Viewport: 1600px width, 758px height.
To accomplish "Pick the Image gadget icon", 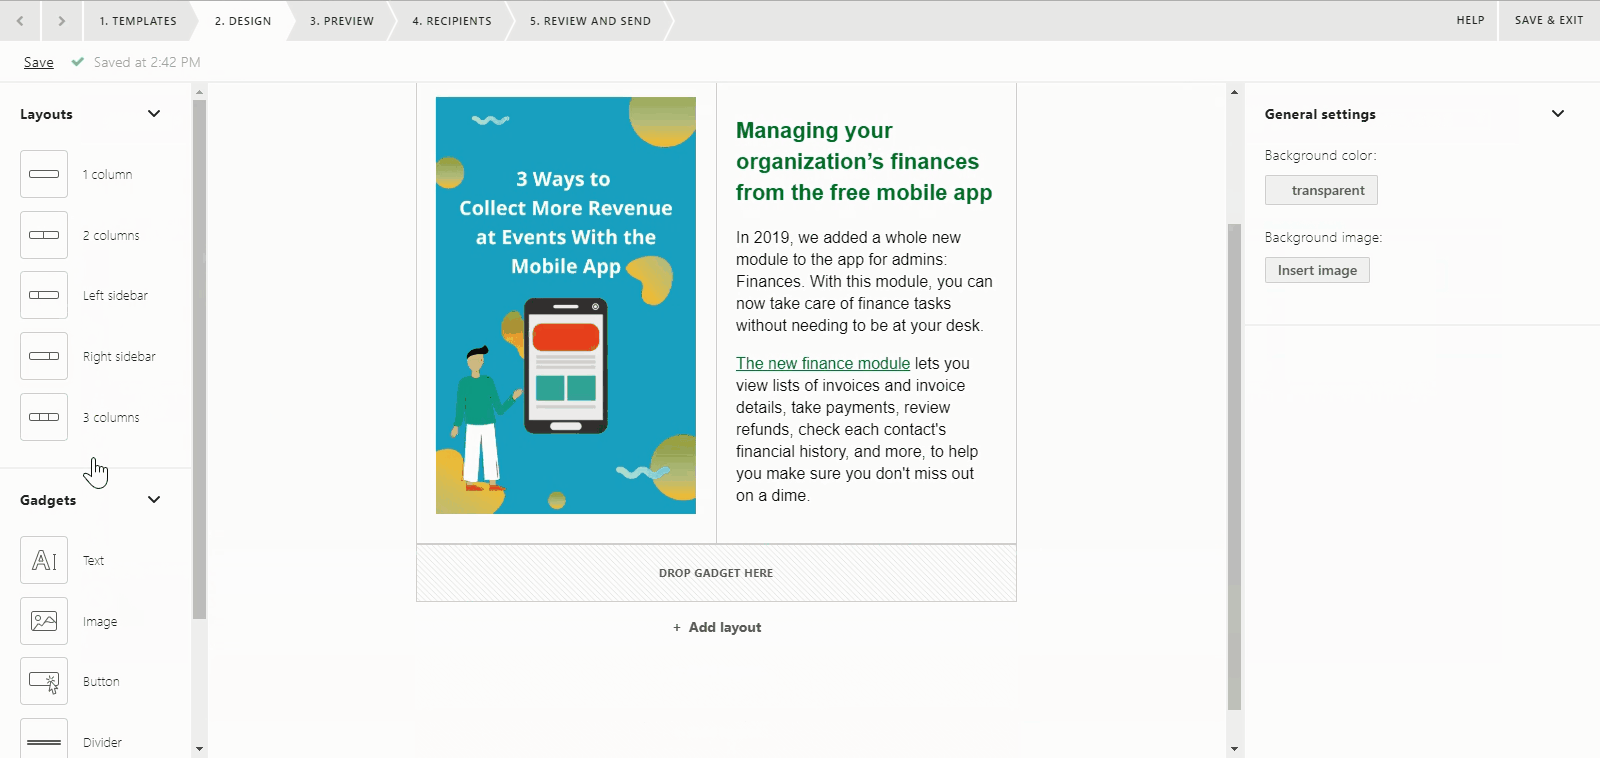I will click(44, 621).
